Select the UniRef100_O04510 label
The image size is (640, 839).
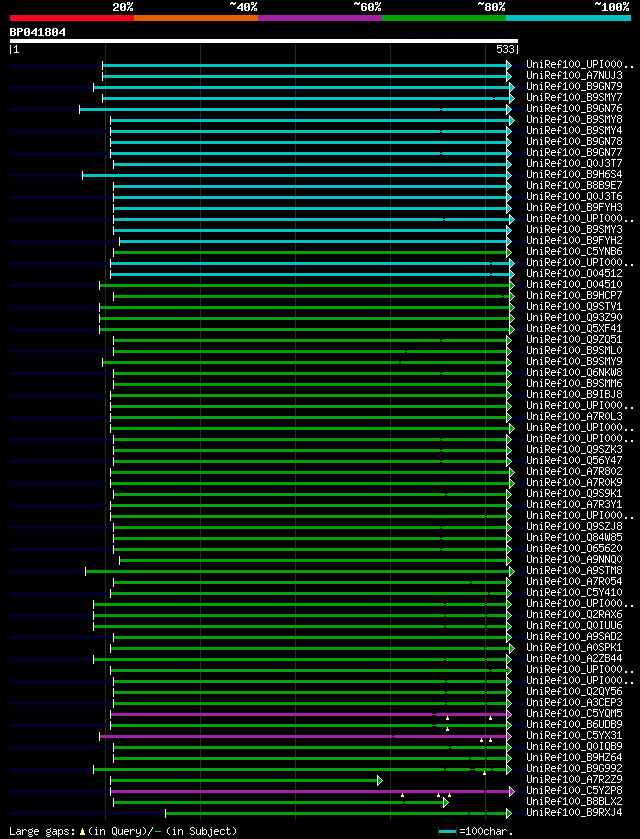(x=574, y=284)
